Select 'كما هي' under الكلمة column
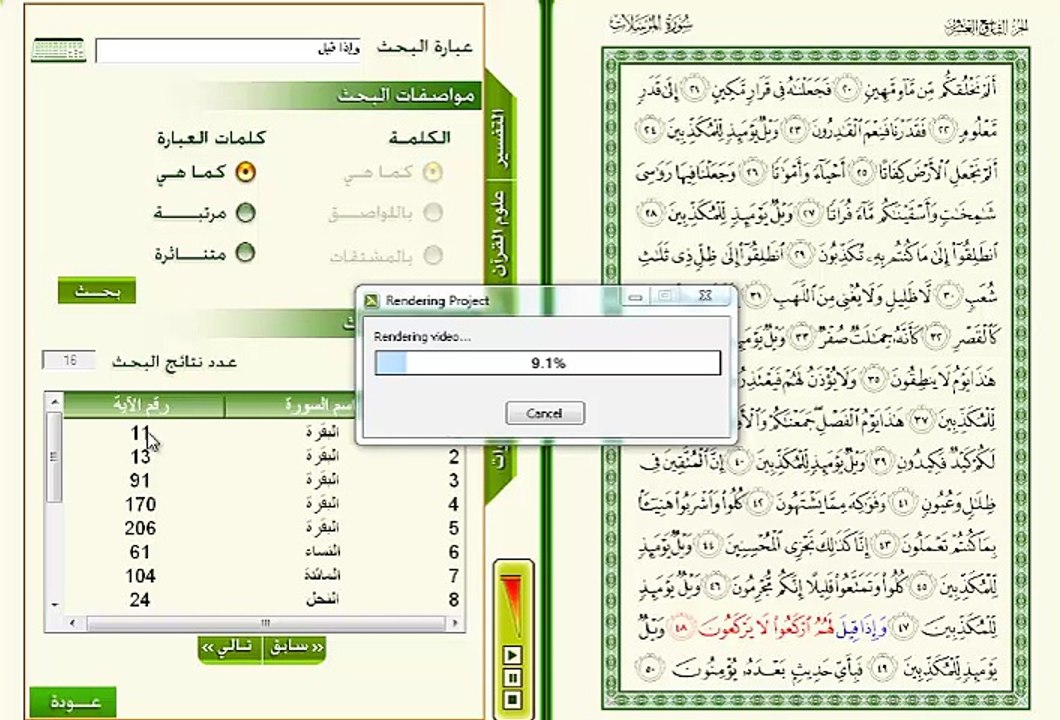 click(x=433, y=172)
